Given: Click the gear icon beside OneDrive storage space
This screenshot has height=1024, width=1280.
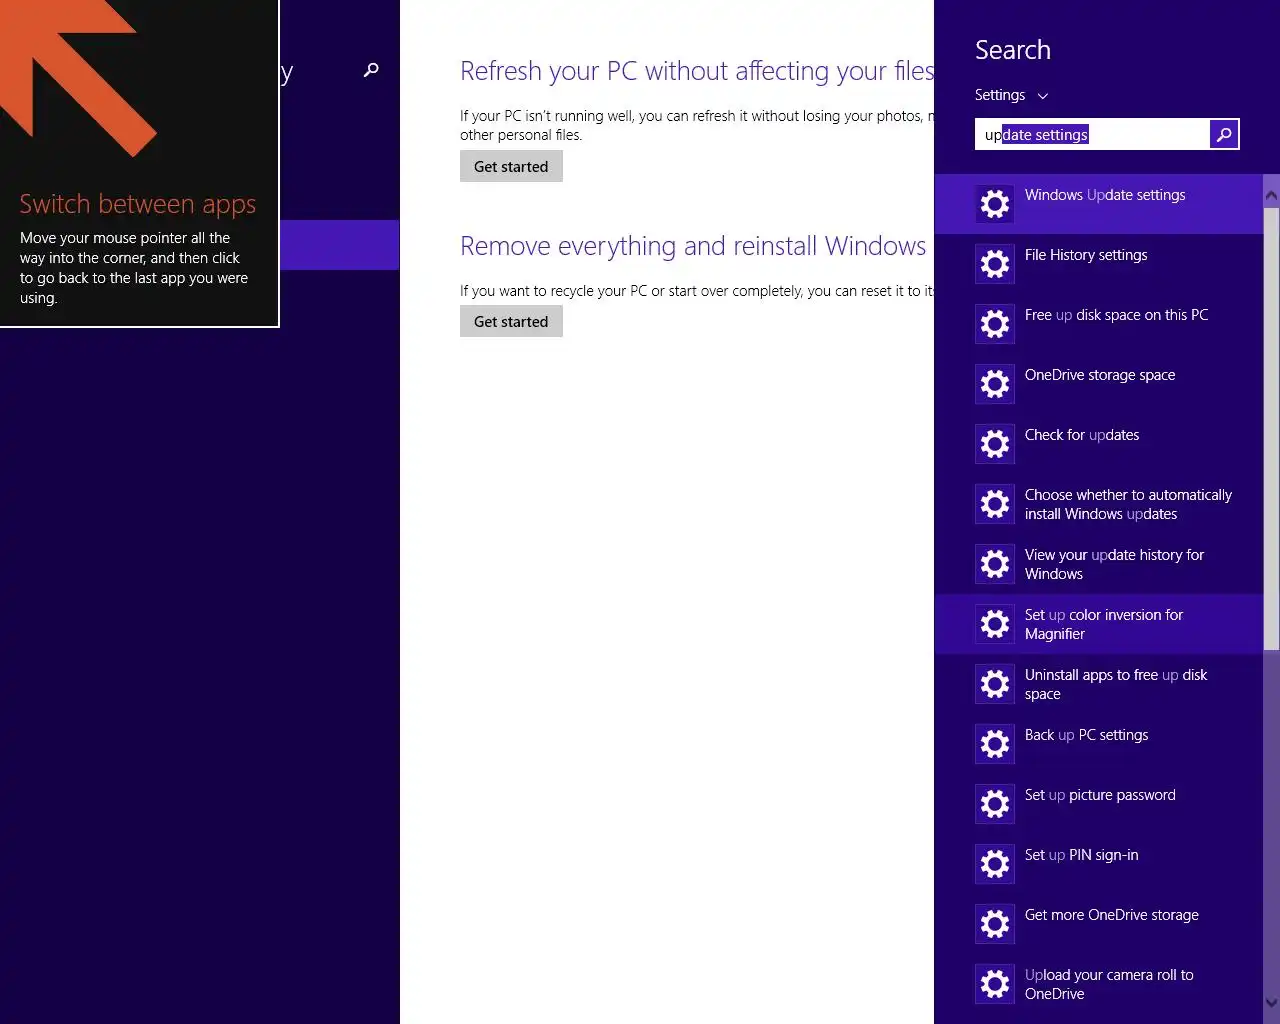Looking at the screenshot, I should click(995, 384).
